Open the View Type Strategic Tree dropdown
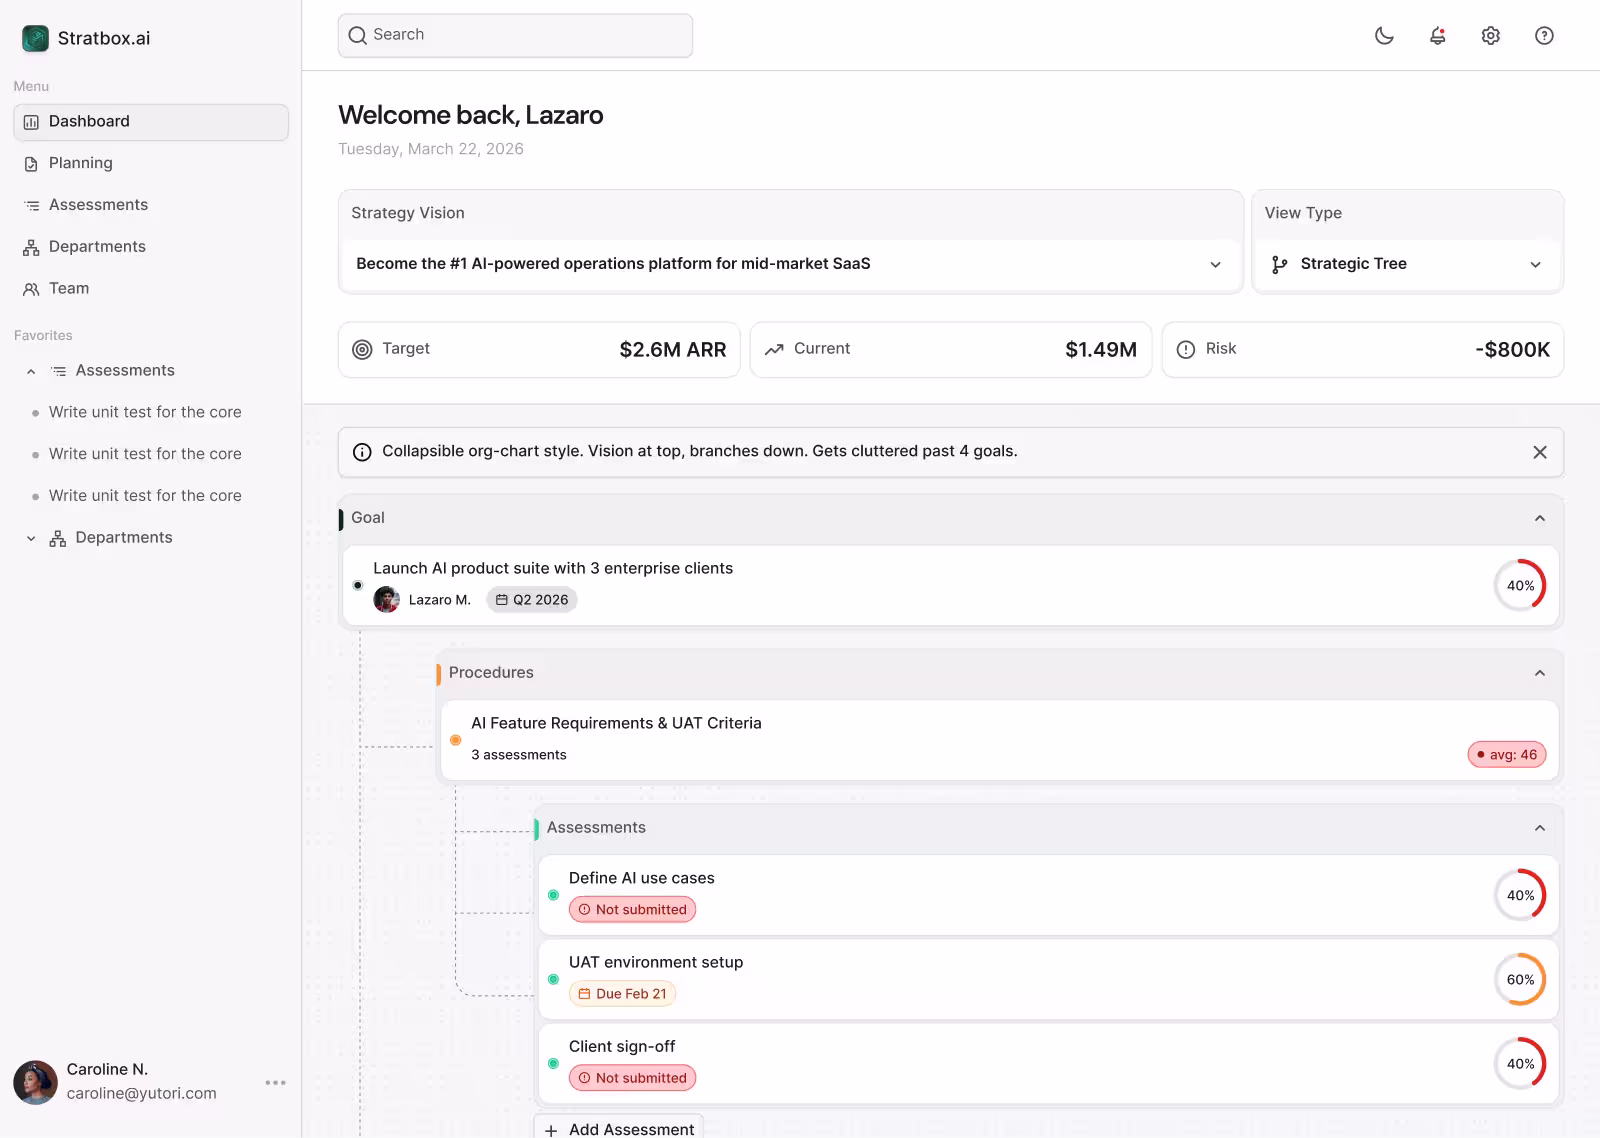 1407,264
